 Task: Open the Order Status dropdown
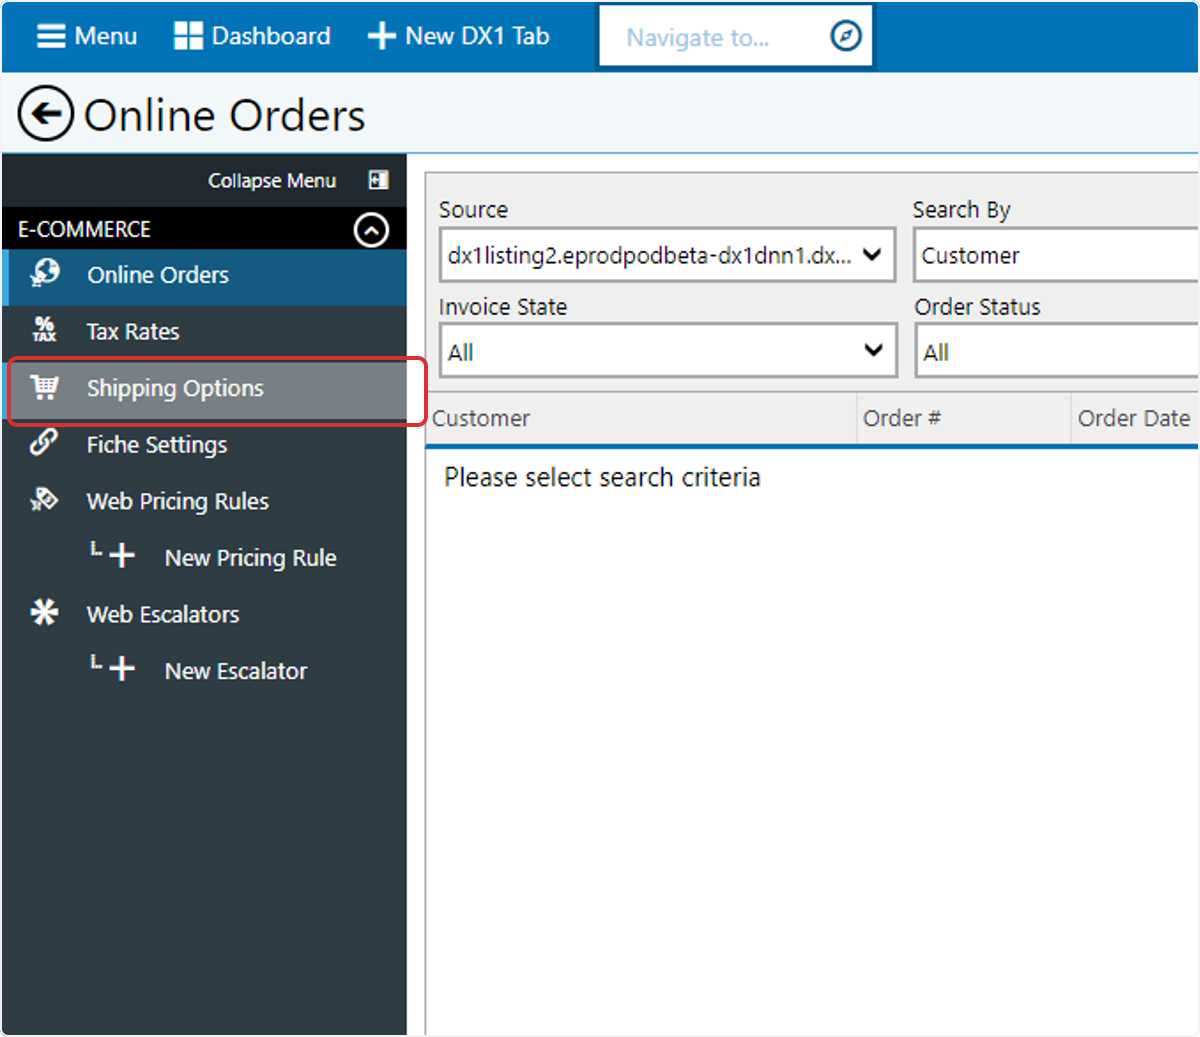click(1056, 352)
